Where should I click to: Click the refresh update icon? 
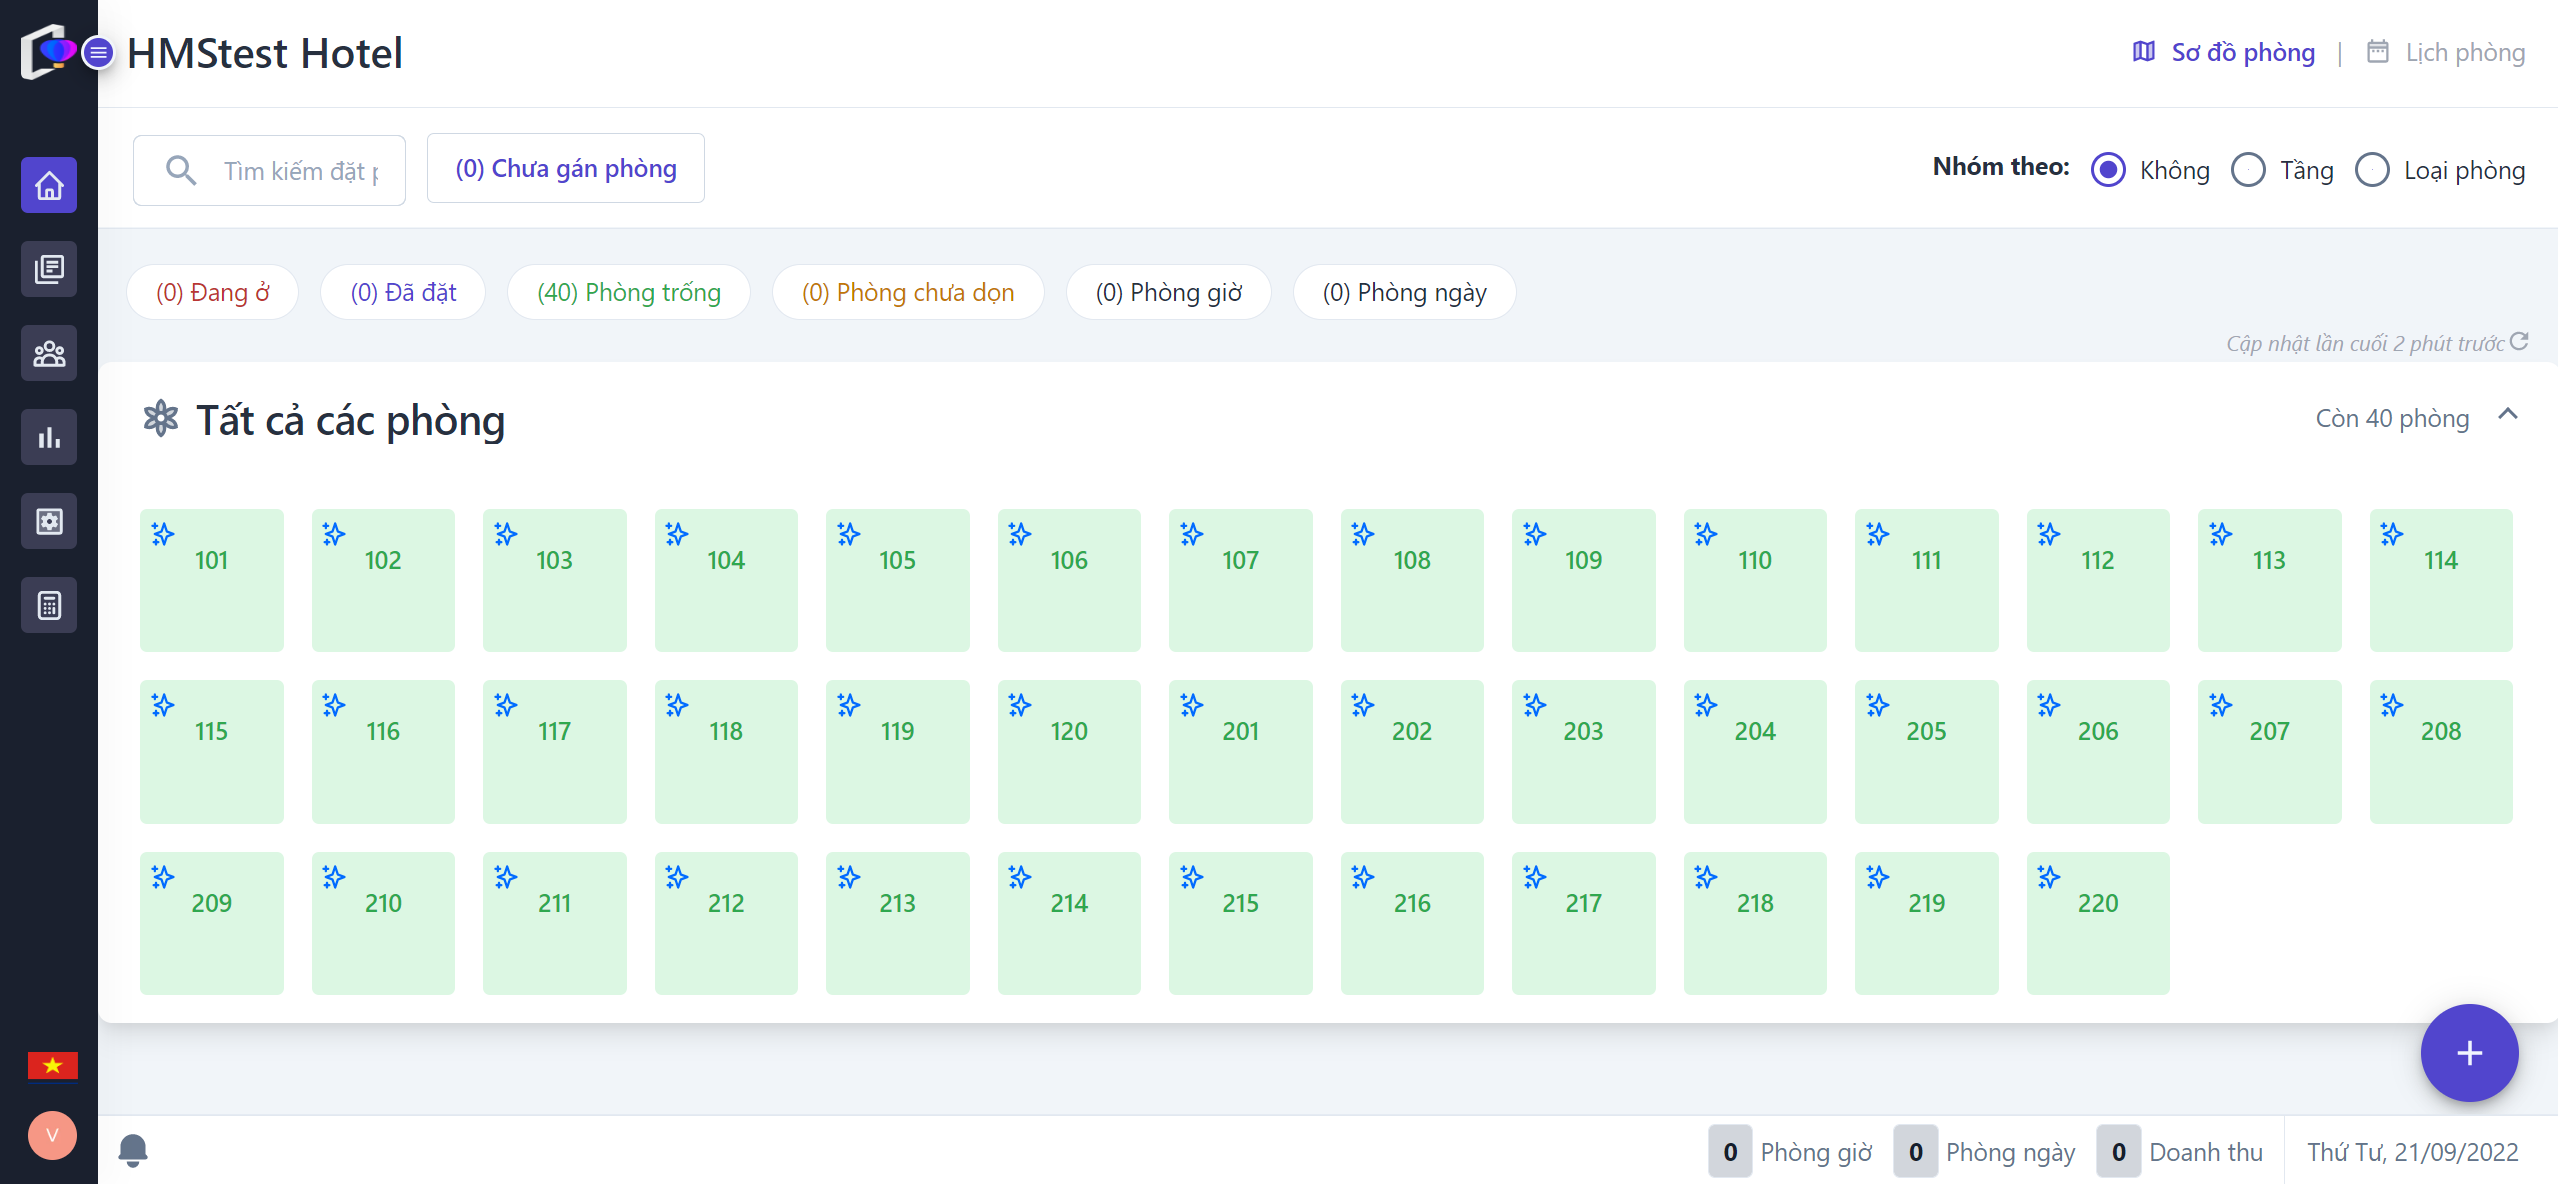pos(2519,342)
